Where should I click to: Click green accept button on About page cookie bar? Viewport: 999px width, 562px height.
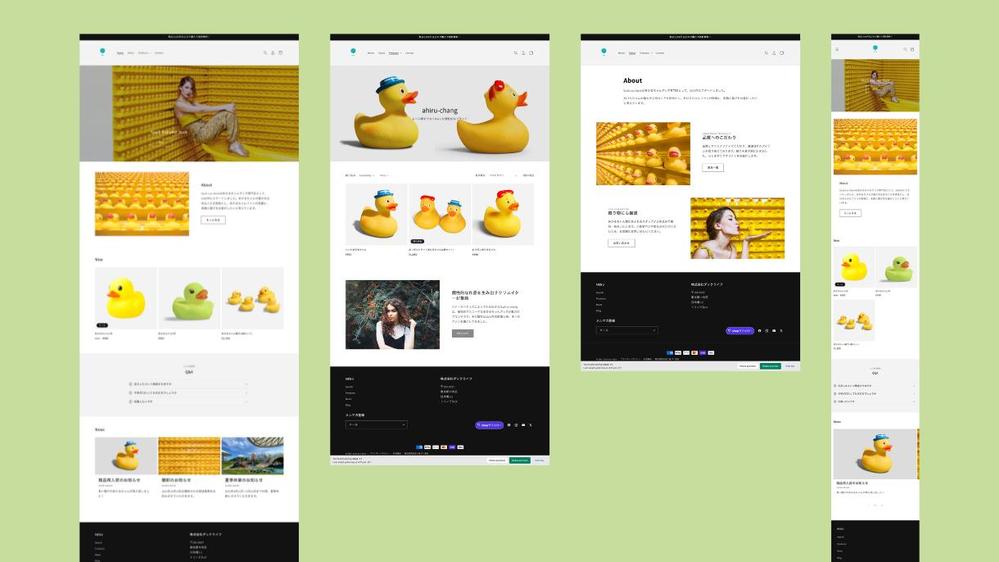770,366
